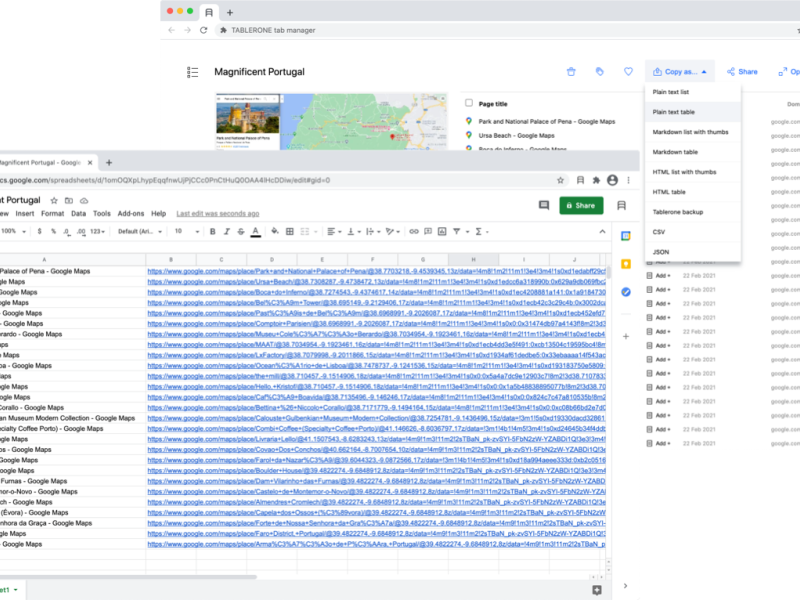This screenshot has height=600, width=800.
Task: Open the tag icon in Tablerone header
Action: (x=599, y=72)
